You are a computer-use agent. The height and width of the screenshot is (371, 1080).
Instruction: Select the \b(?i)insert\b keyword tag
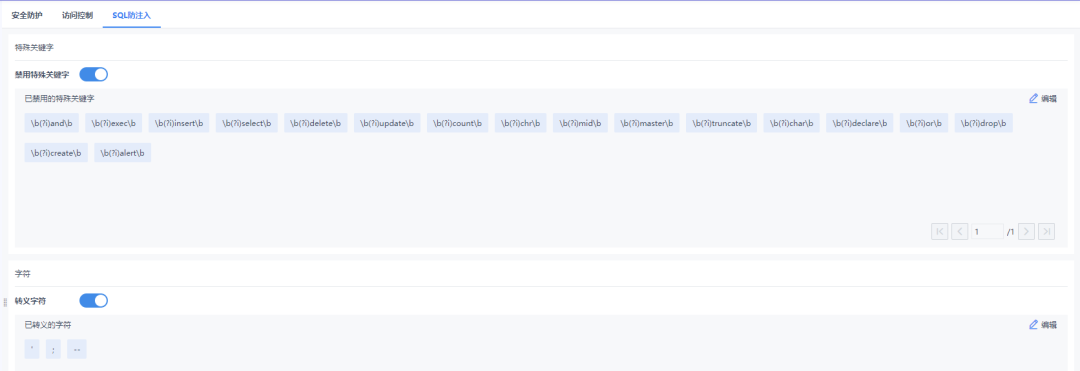point(178,123)
